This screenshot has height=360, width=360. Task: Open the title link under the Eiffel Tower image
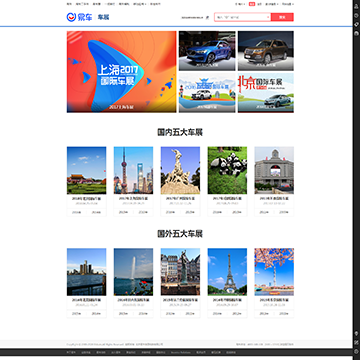click(227, 300)
